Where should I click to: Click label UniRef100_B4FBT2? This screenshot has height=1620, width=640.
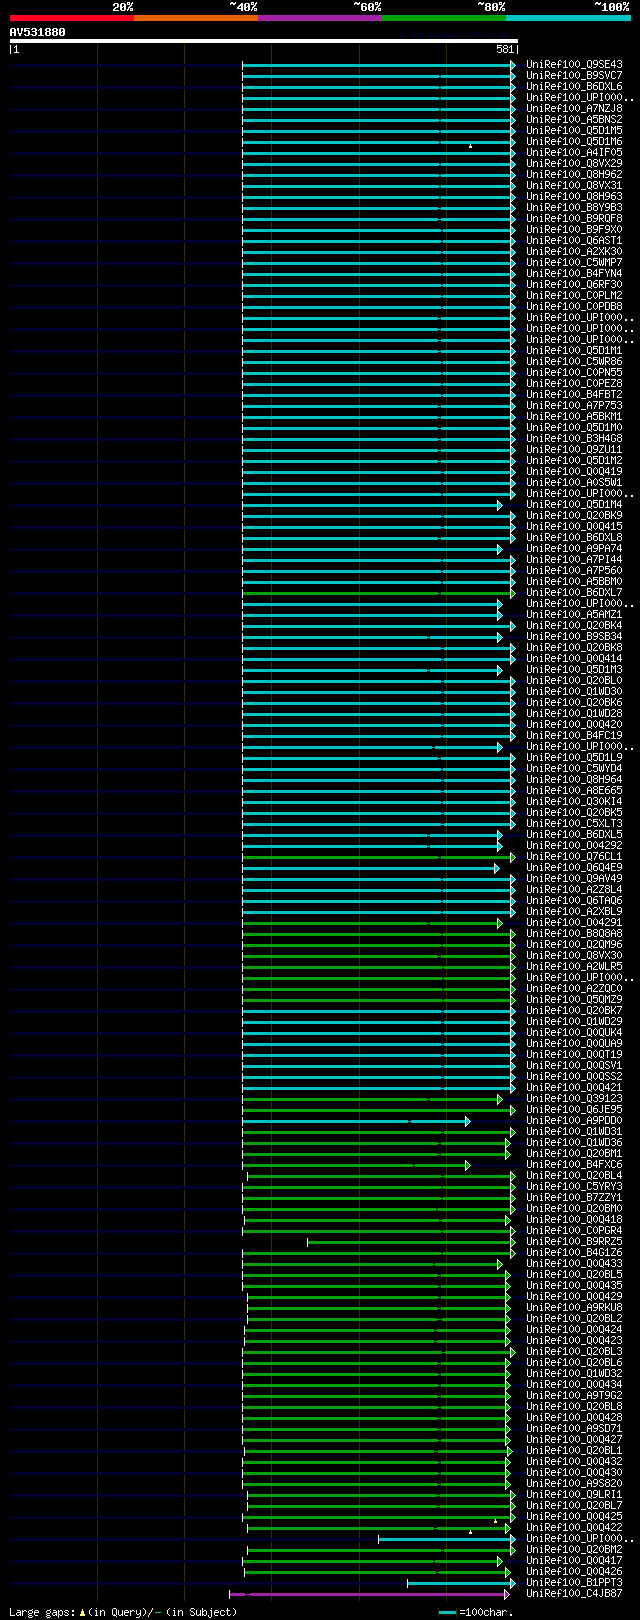pyautogui.click(x=574, y=395)
